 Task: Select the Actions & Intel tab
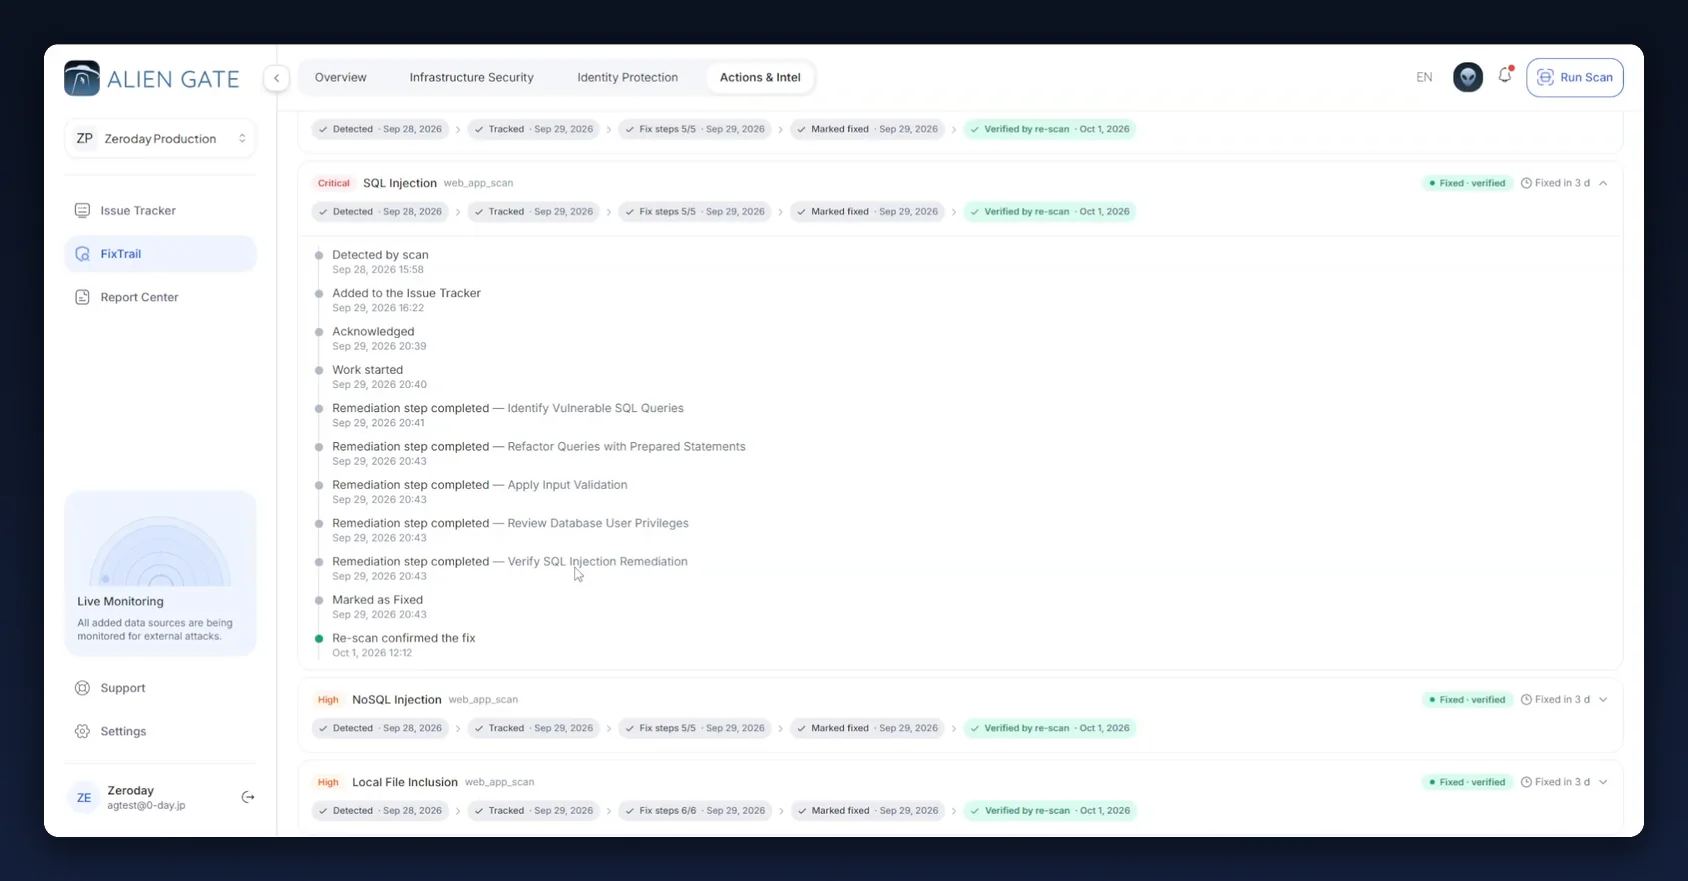pyautogui.click(x=760, y=77)
